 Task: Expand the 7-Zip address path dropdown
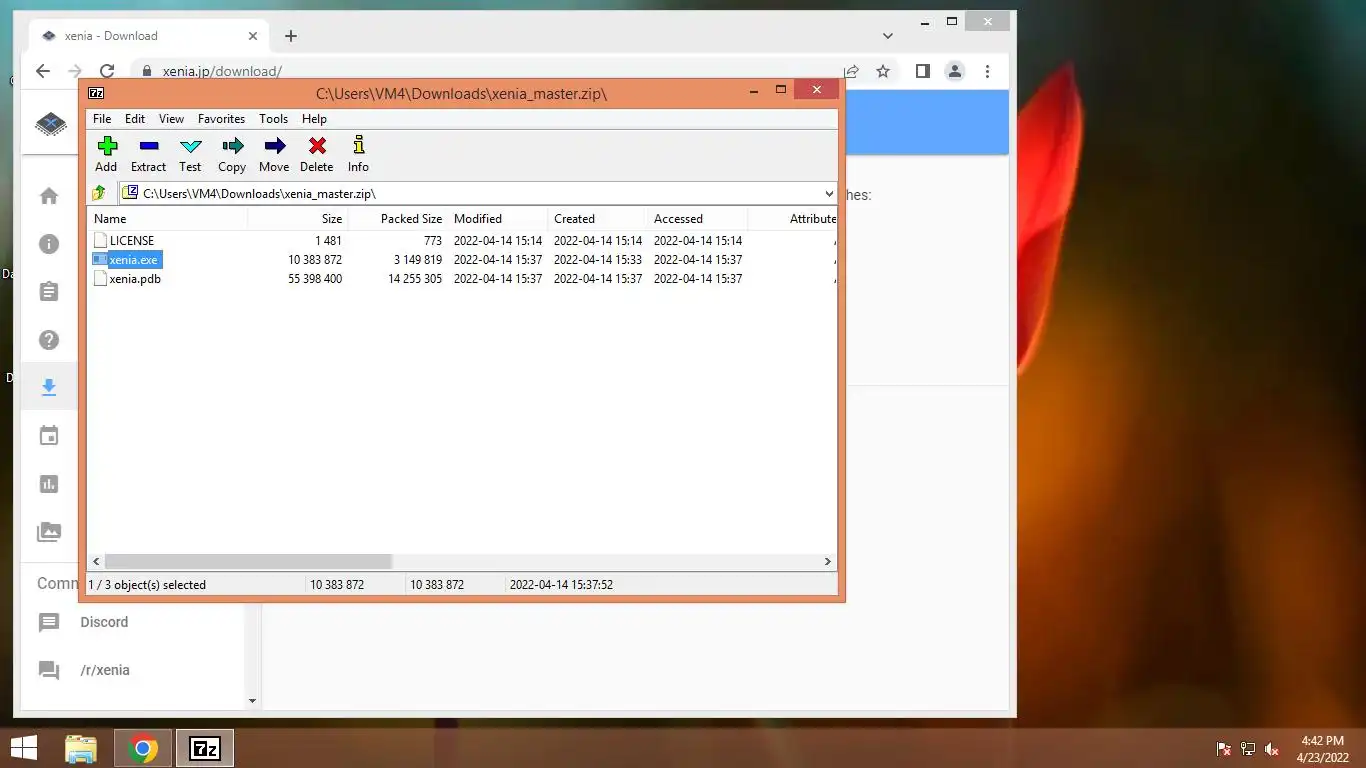tap(829, 193)
